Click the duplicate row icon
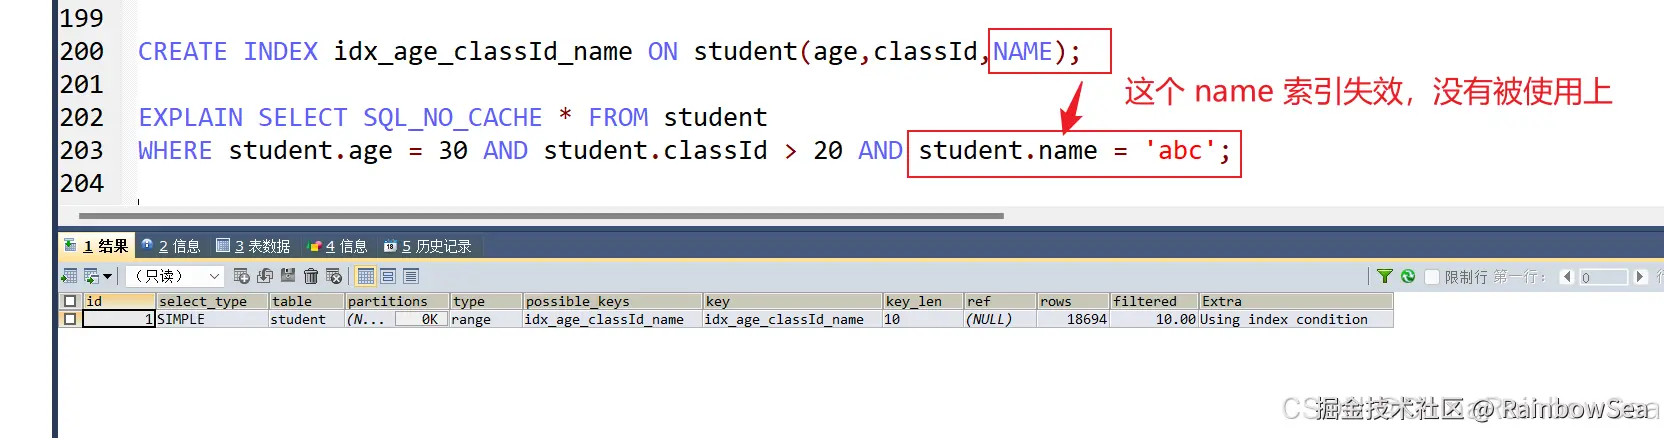The height and width of the screenshot is (438, 1664). (x=265, y=276)
